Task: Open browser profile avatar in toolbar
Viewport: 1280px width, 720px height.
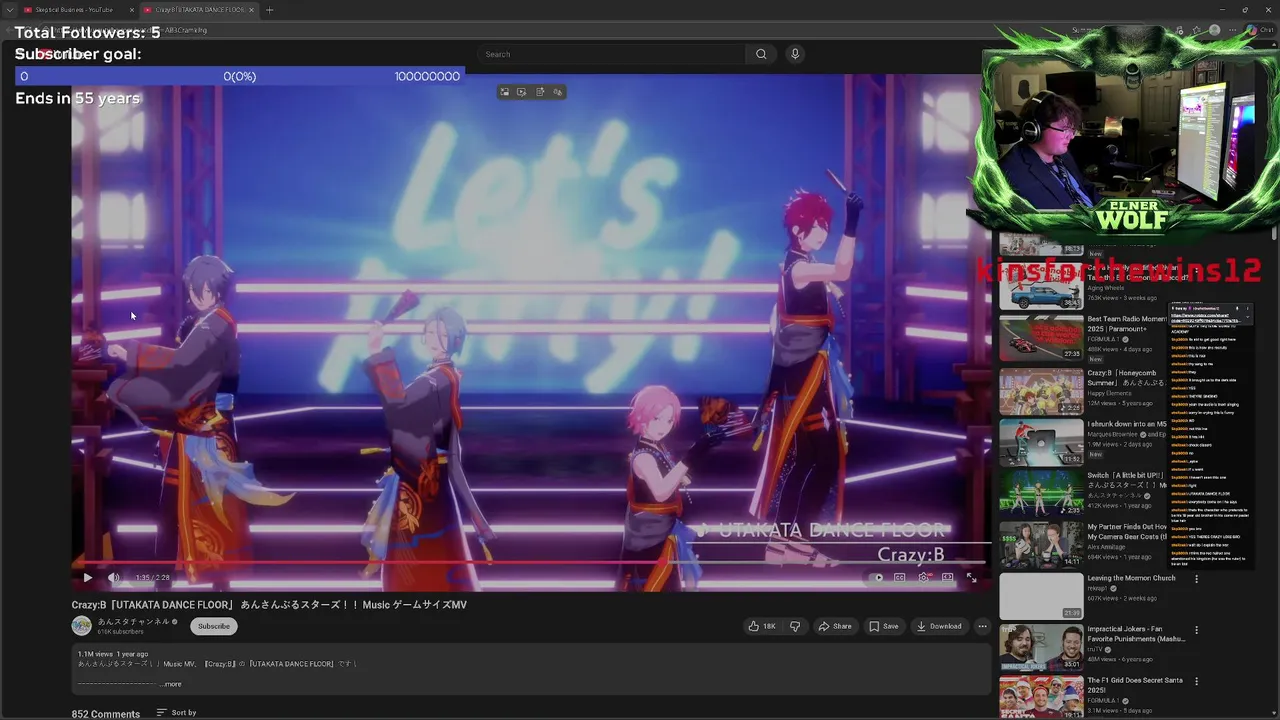Action: click(x=1214, y=30)
